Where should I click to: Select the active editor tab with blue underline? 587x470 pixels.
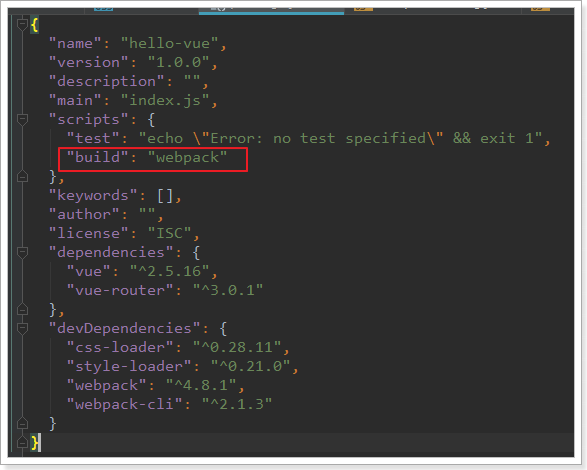tap(271, 10)
